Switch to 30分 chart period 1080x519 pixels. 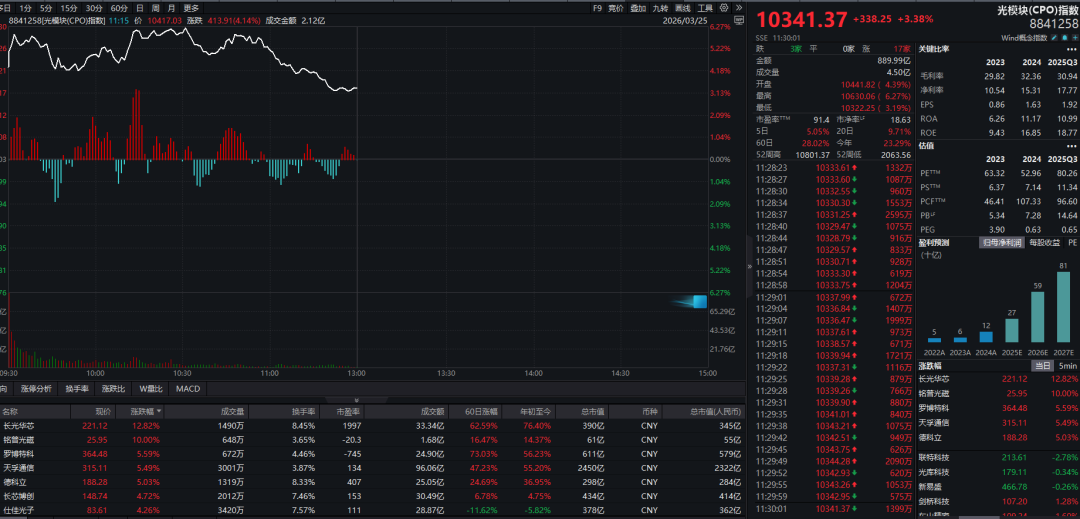(x=93, y=8)
